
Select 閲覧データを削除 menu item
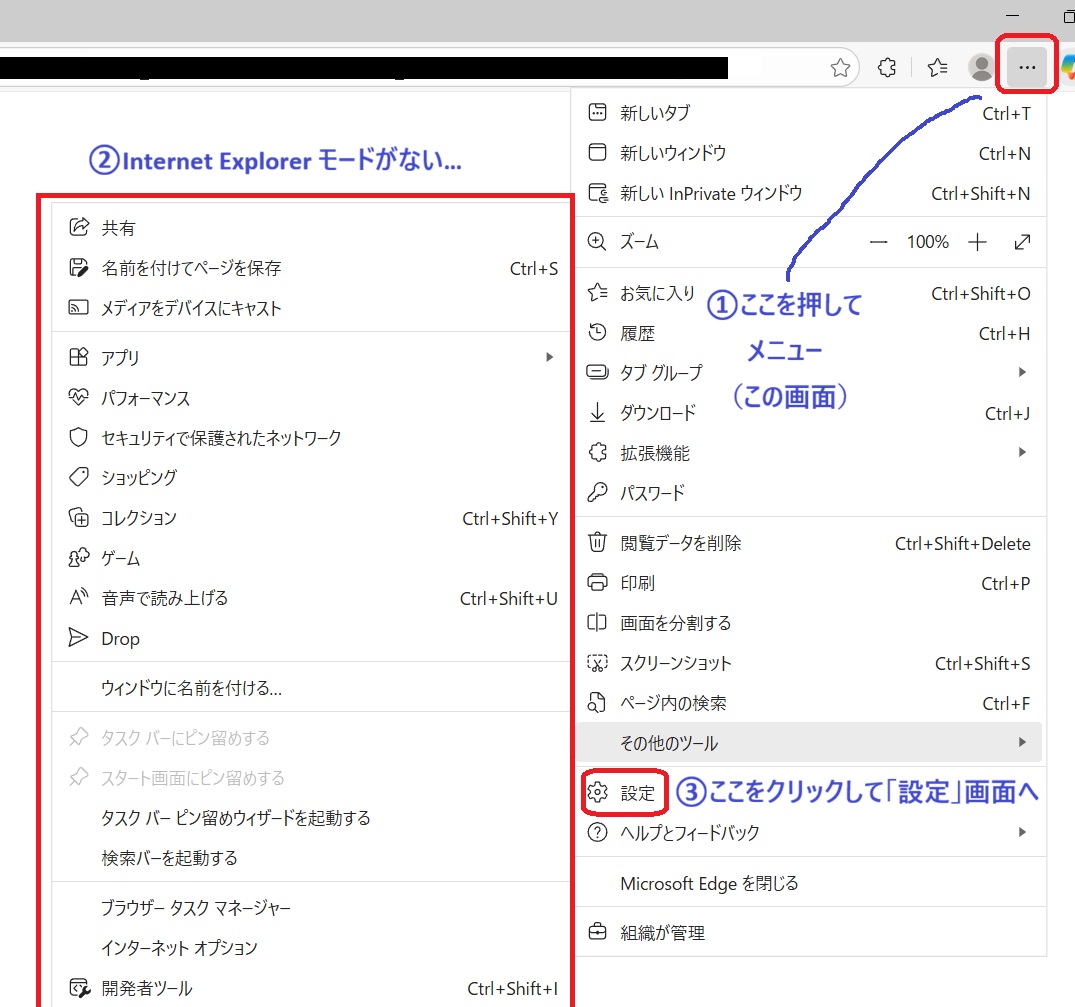pyautogui.click(x=680, y=543)
